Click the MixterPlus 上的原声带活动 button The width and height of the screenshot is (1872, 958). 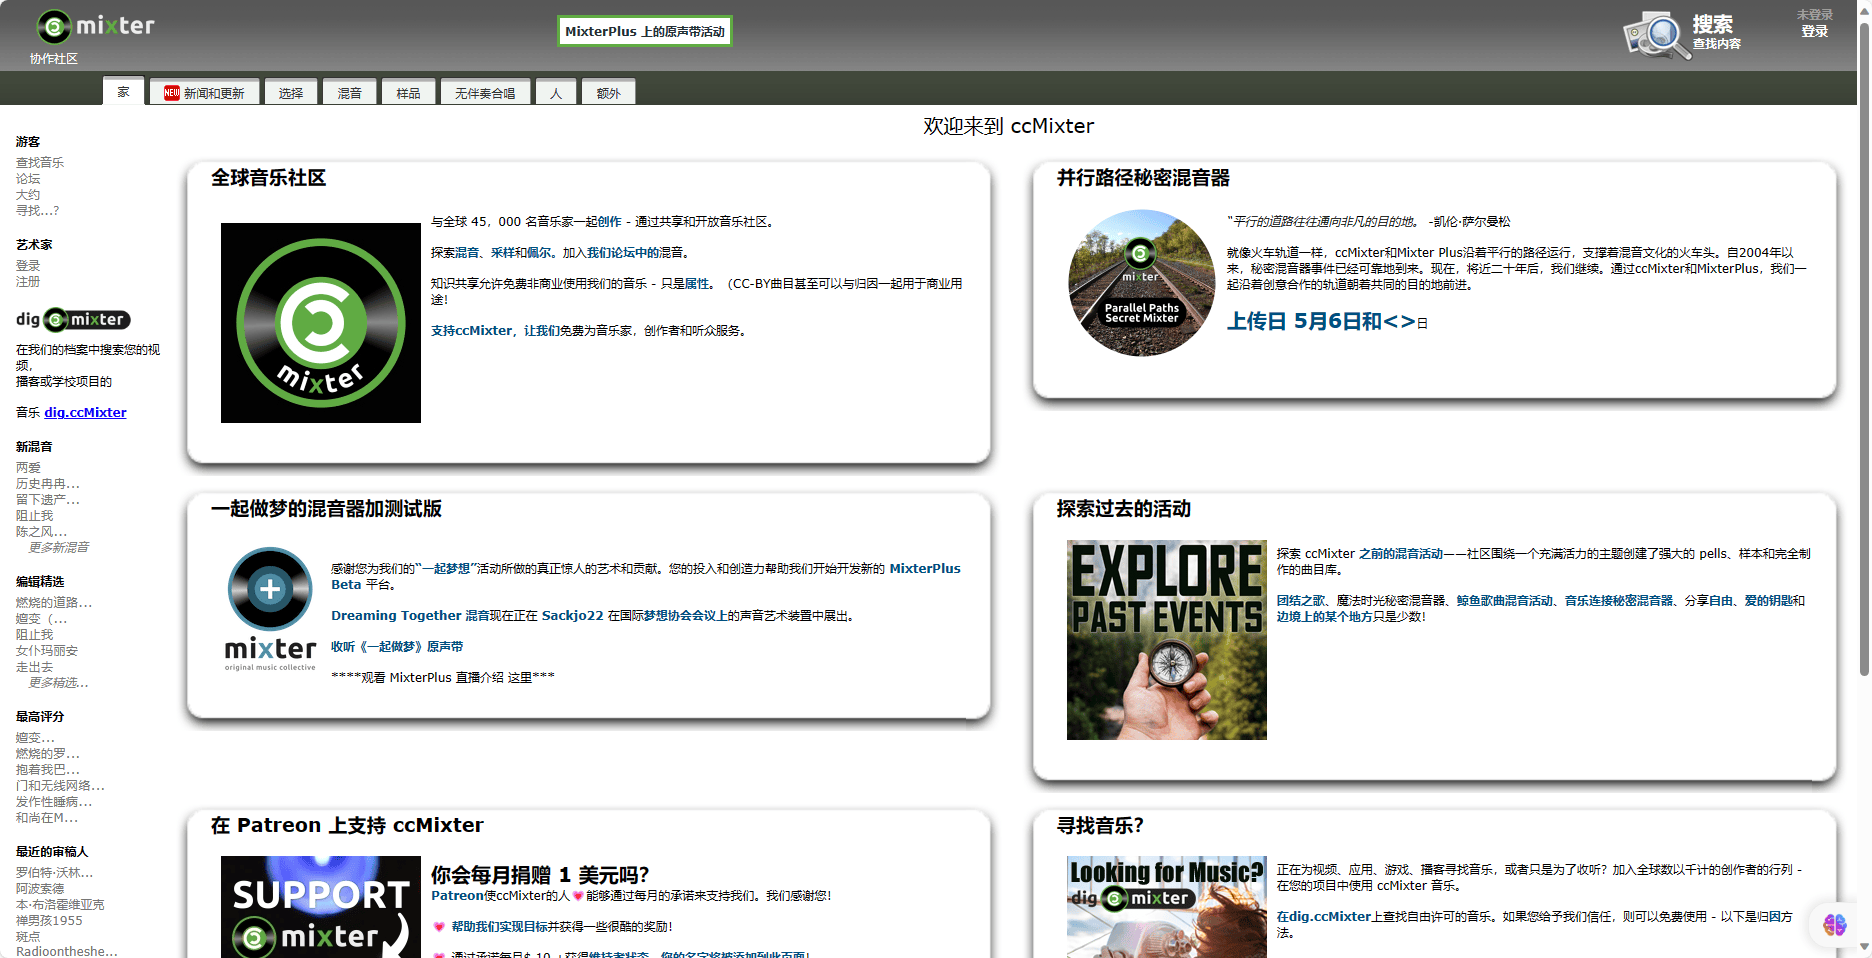[x=644, y=31]
